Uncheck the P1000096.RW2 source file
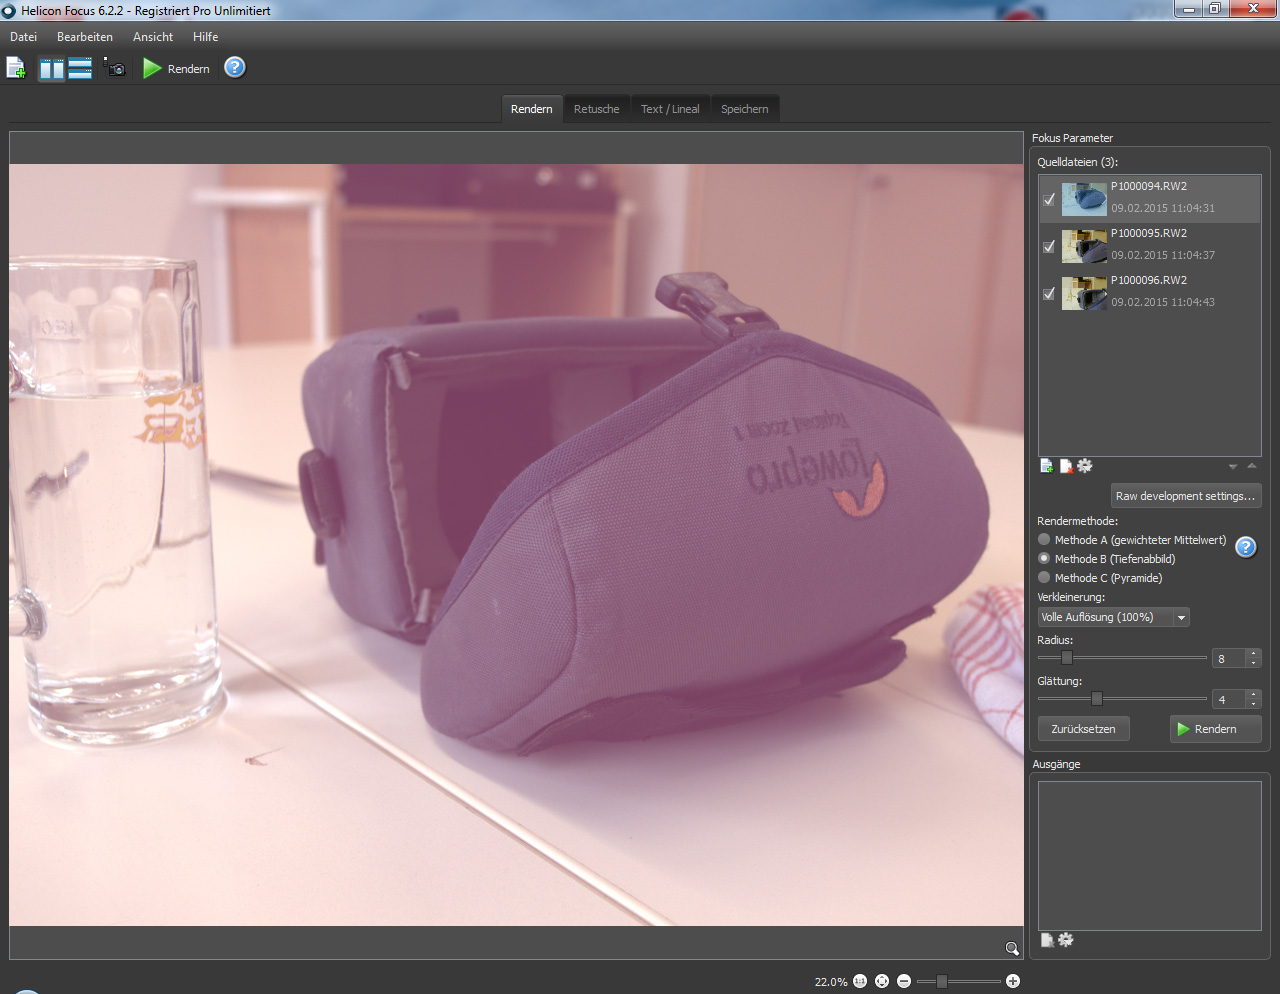The width and height of the screenshot is (1280, 994). [1049, 293]
